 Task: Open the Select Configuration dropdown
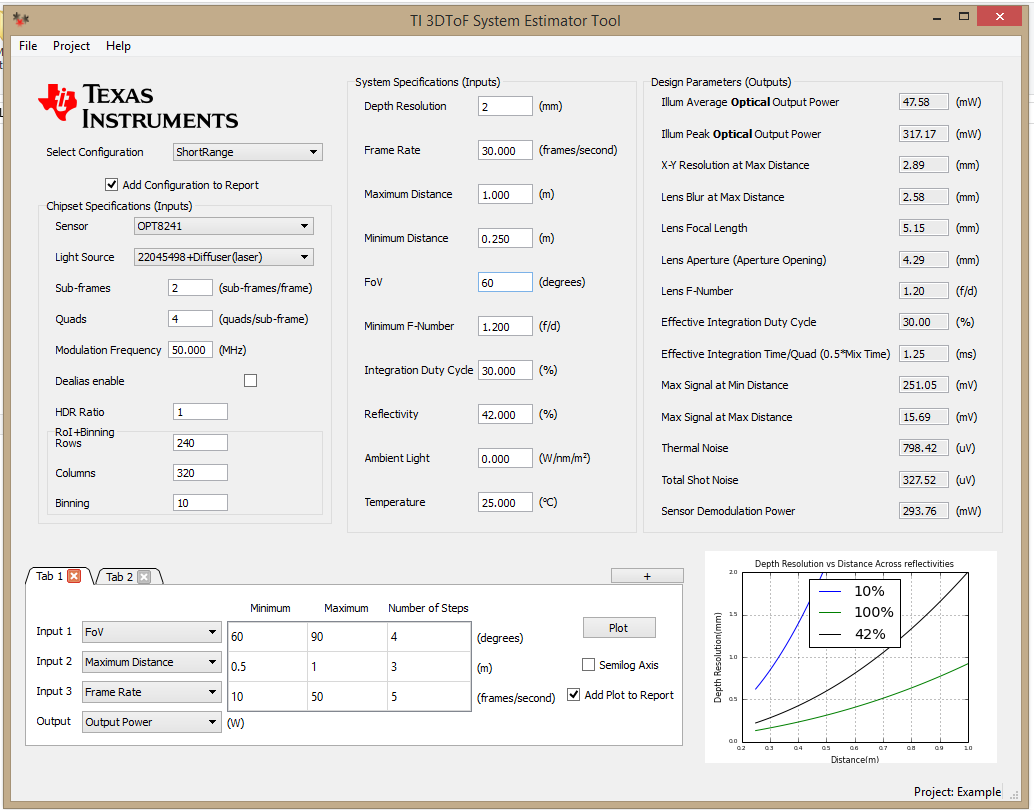point(248,152)
